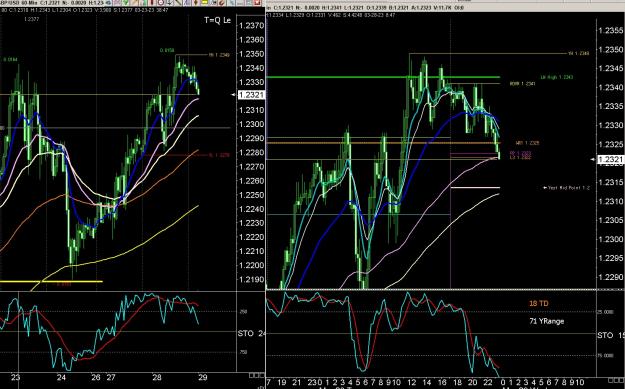The width and height of the screenshot is (625, 389).
Task: Click the LN High 1.2343 annotation
Action: (556, 77)
